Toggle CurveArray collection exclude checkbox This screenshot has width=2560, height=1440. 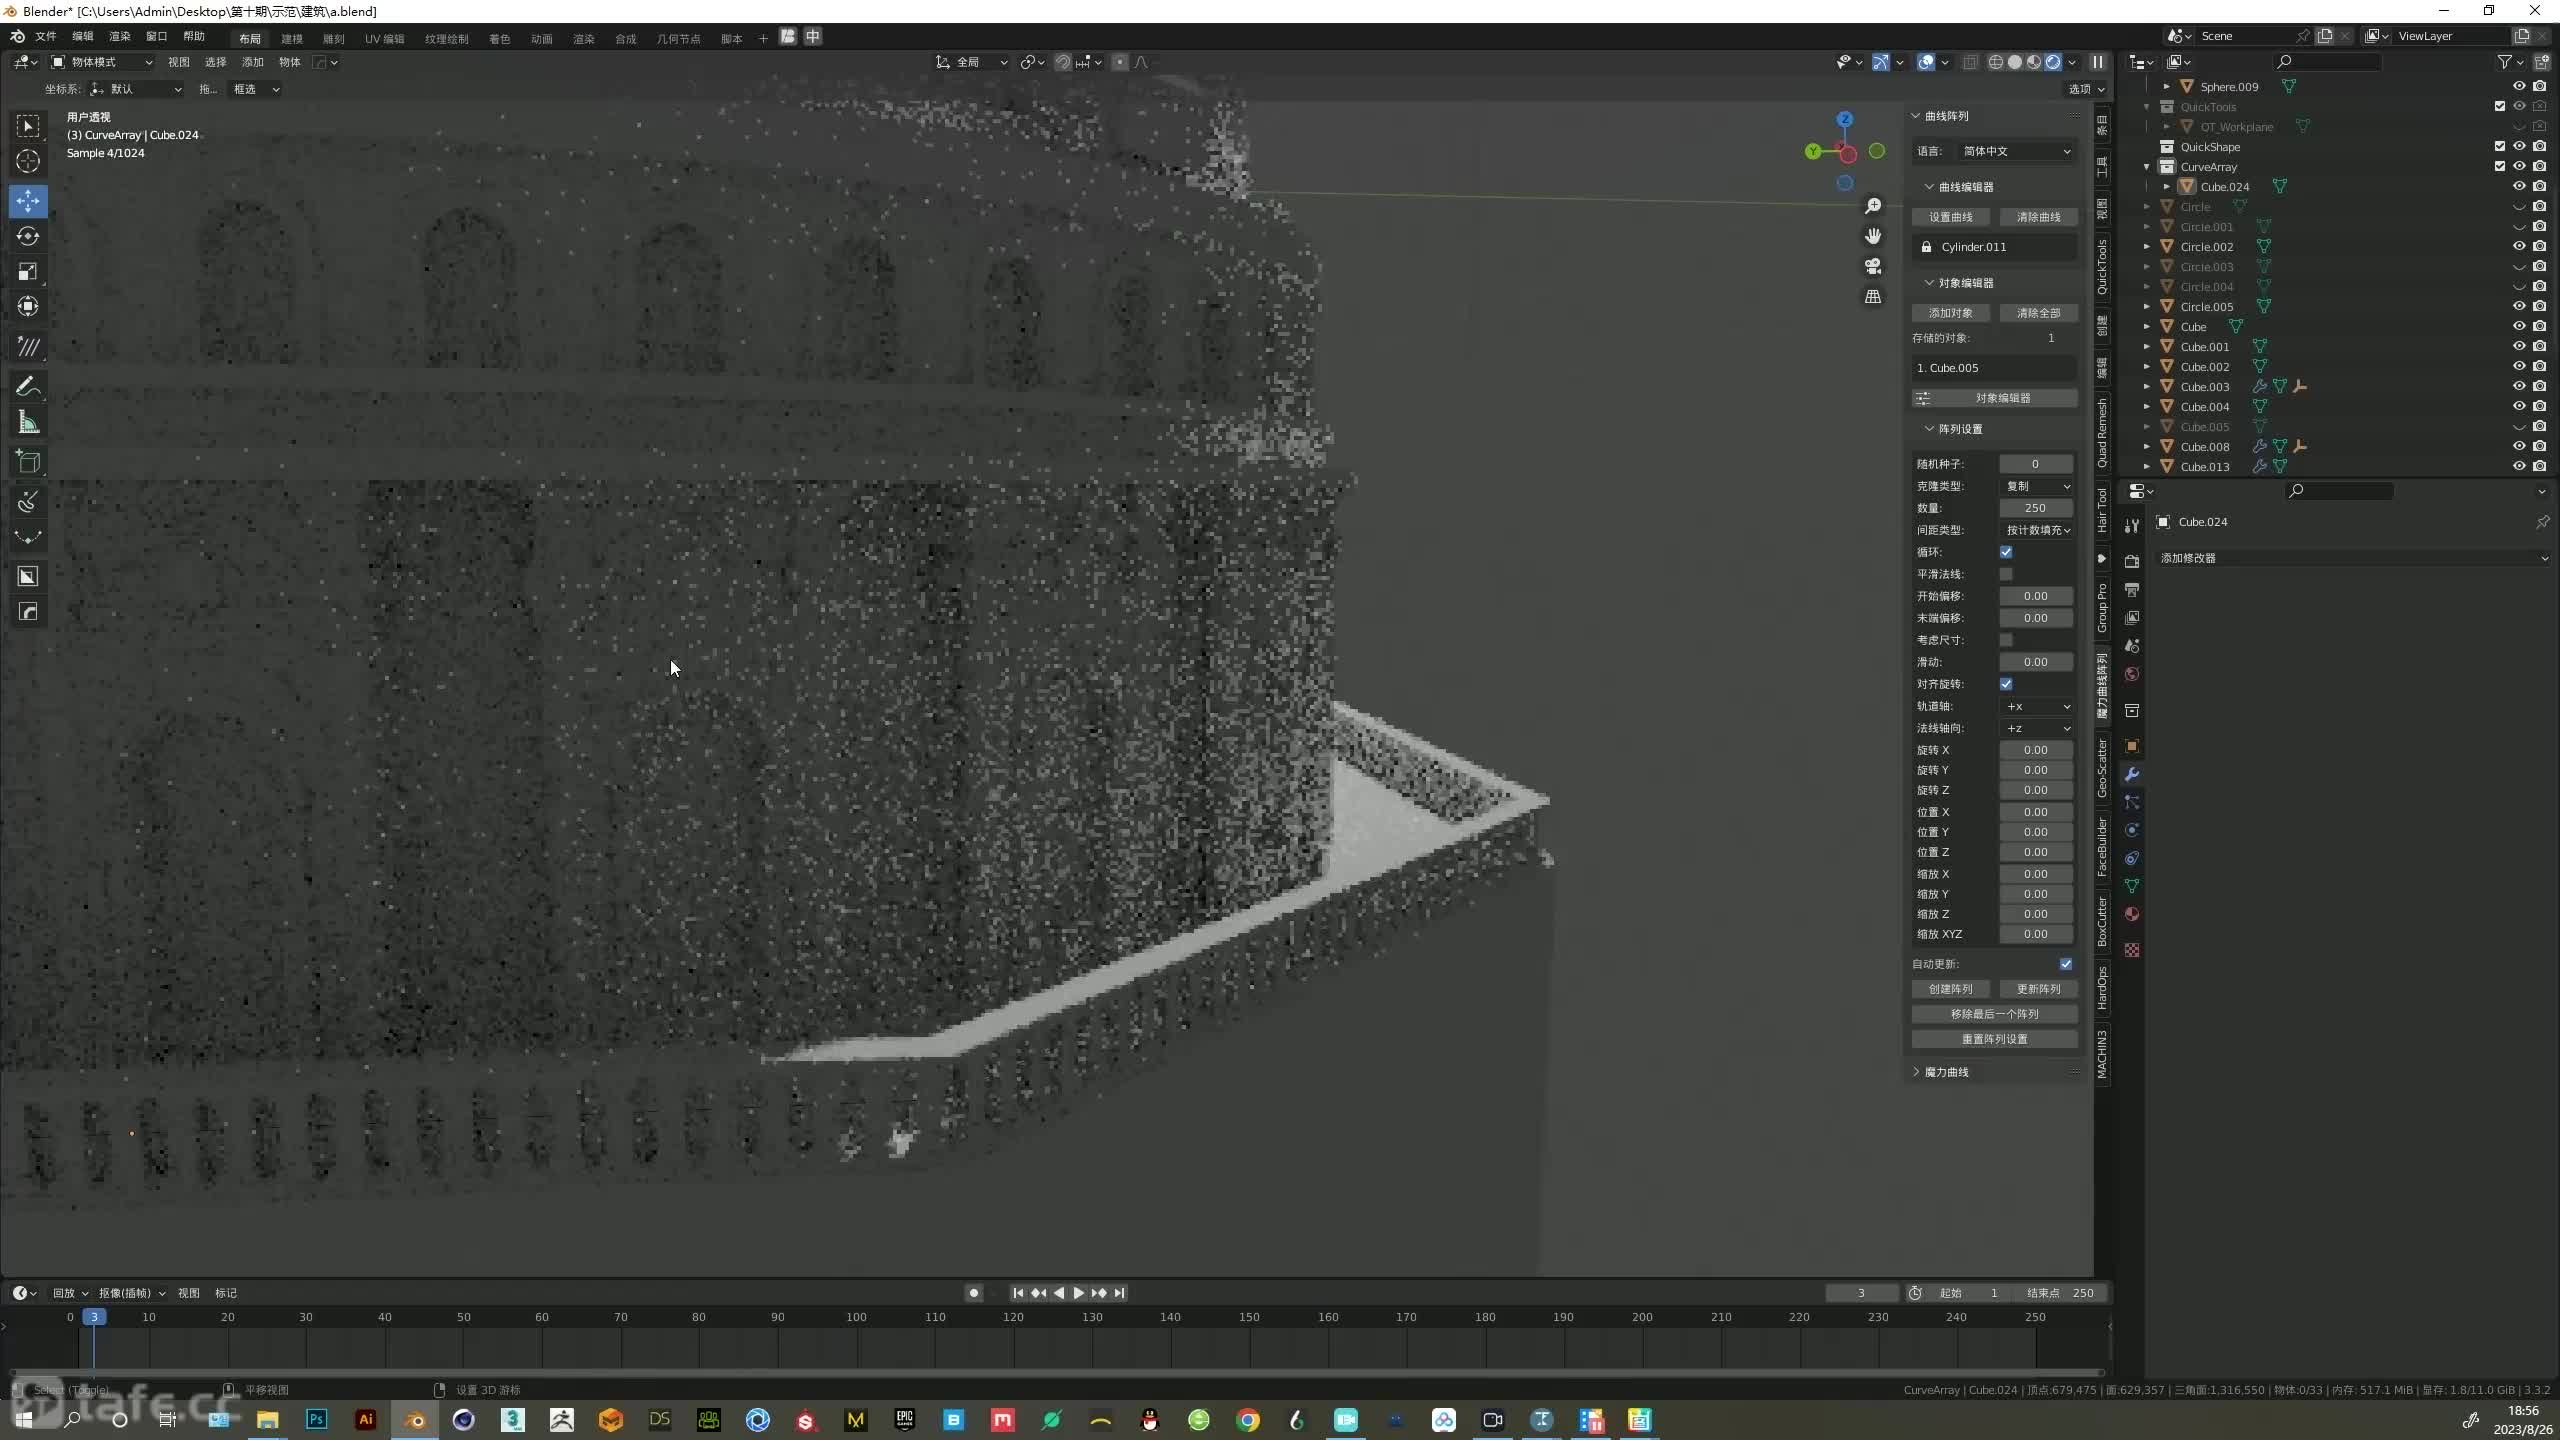pos(2500,167)
